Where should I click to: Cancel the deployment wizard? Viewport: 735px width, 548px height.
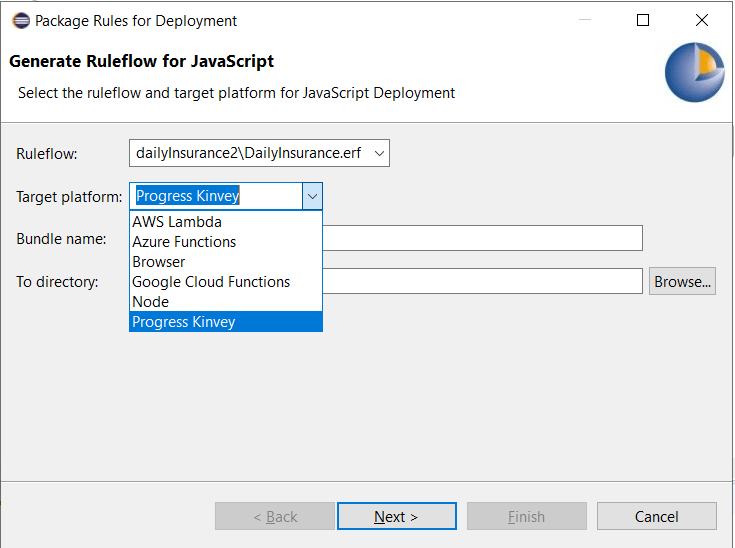click(656, 516)
